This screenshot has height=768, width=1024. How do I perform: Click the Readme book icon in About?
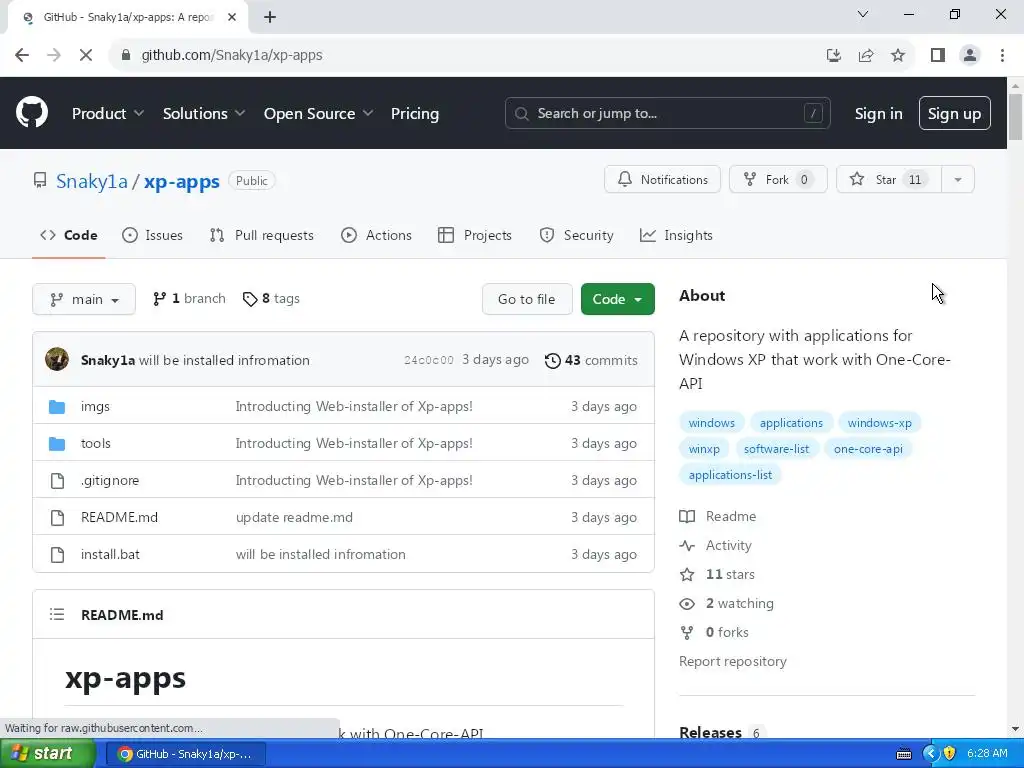(687, 517)
